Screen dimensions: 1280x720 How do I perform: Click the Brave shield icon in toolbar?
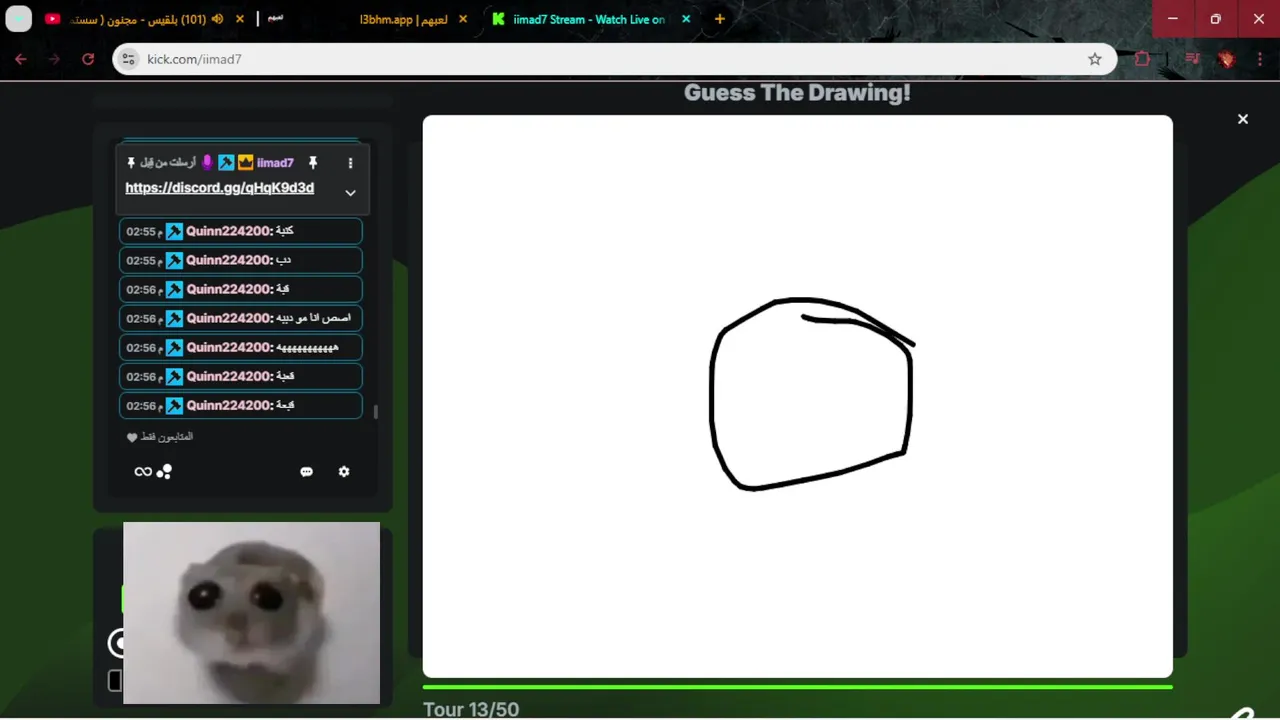point(1227,59)
